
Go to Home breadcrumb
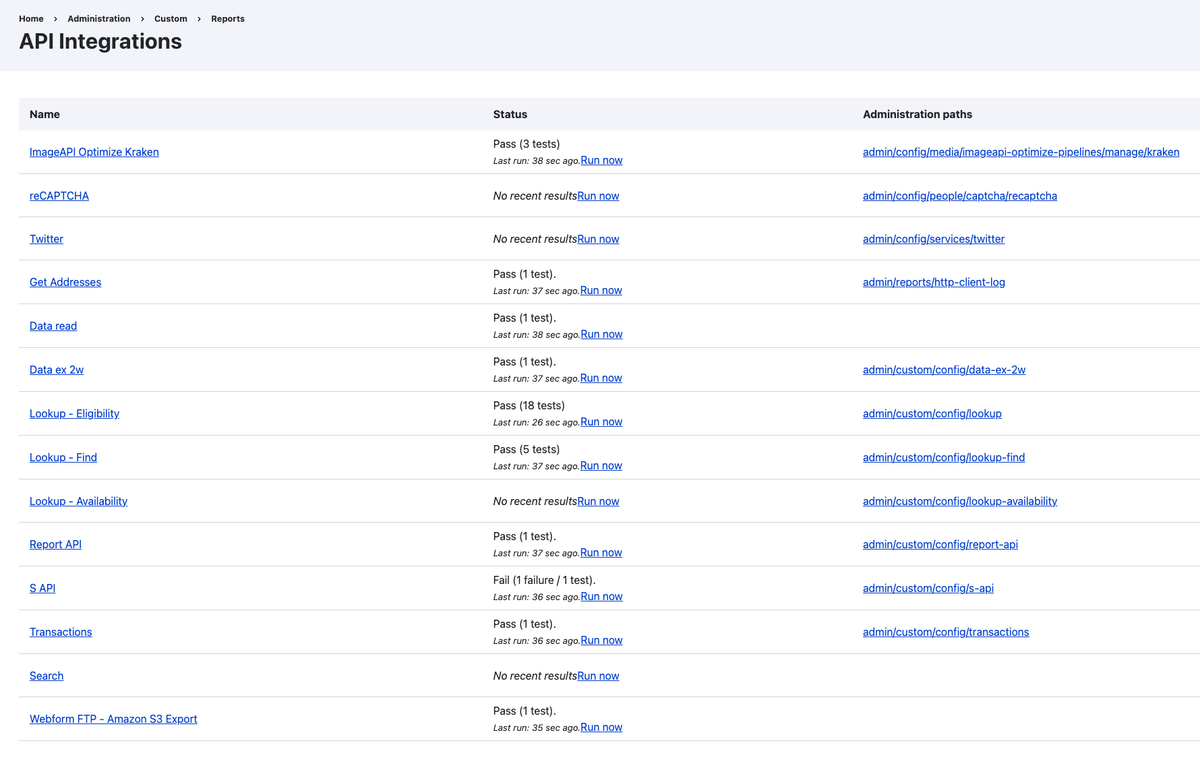coord(31,19)
